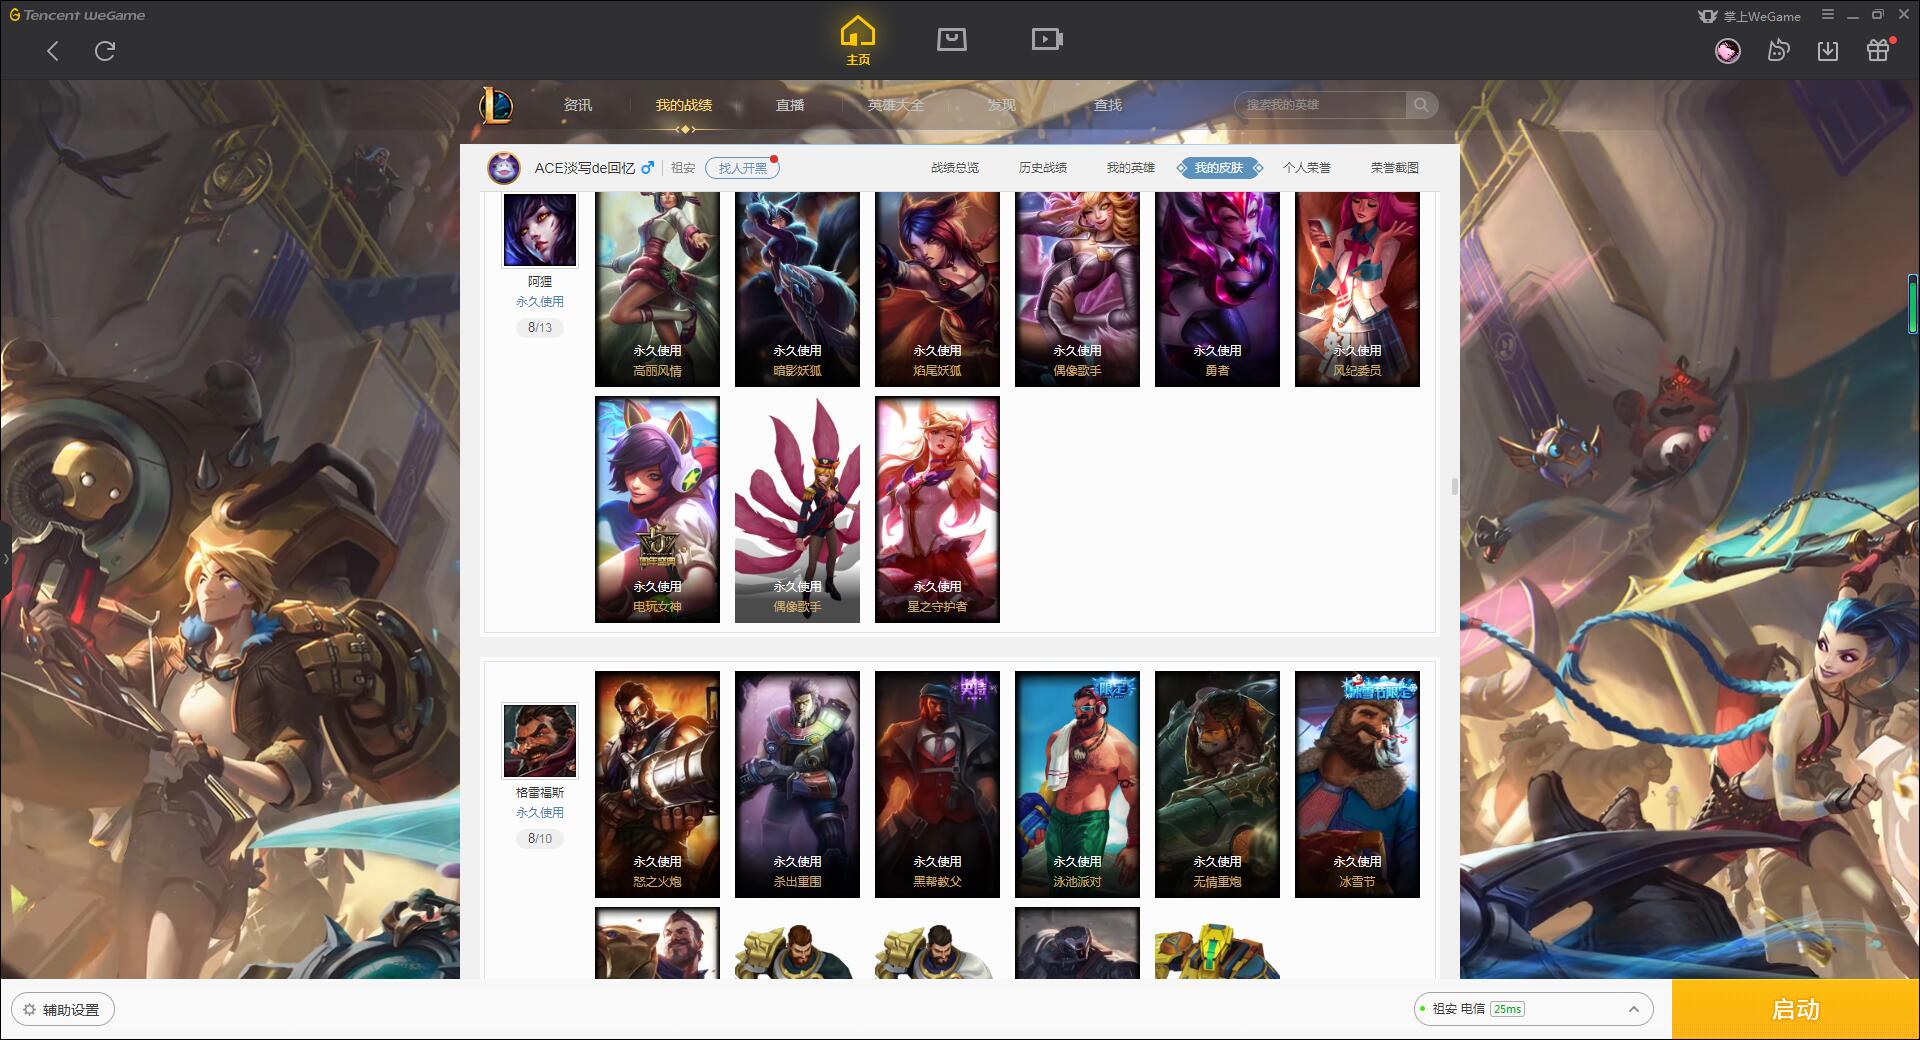This screenshot has height=1040, width=1920.
Task: Open the 风纪委员 skin card
Action: 1357,289
